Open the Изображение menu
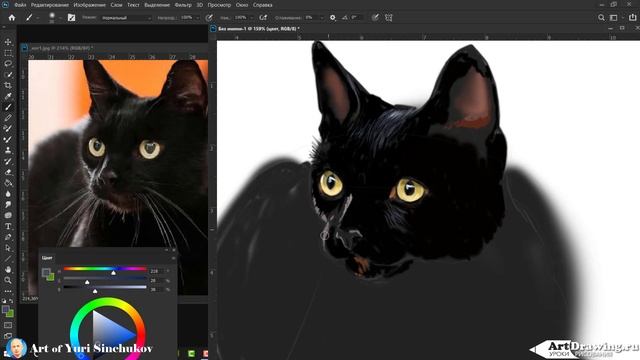 pyautogui.click(x=89, y=5)
